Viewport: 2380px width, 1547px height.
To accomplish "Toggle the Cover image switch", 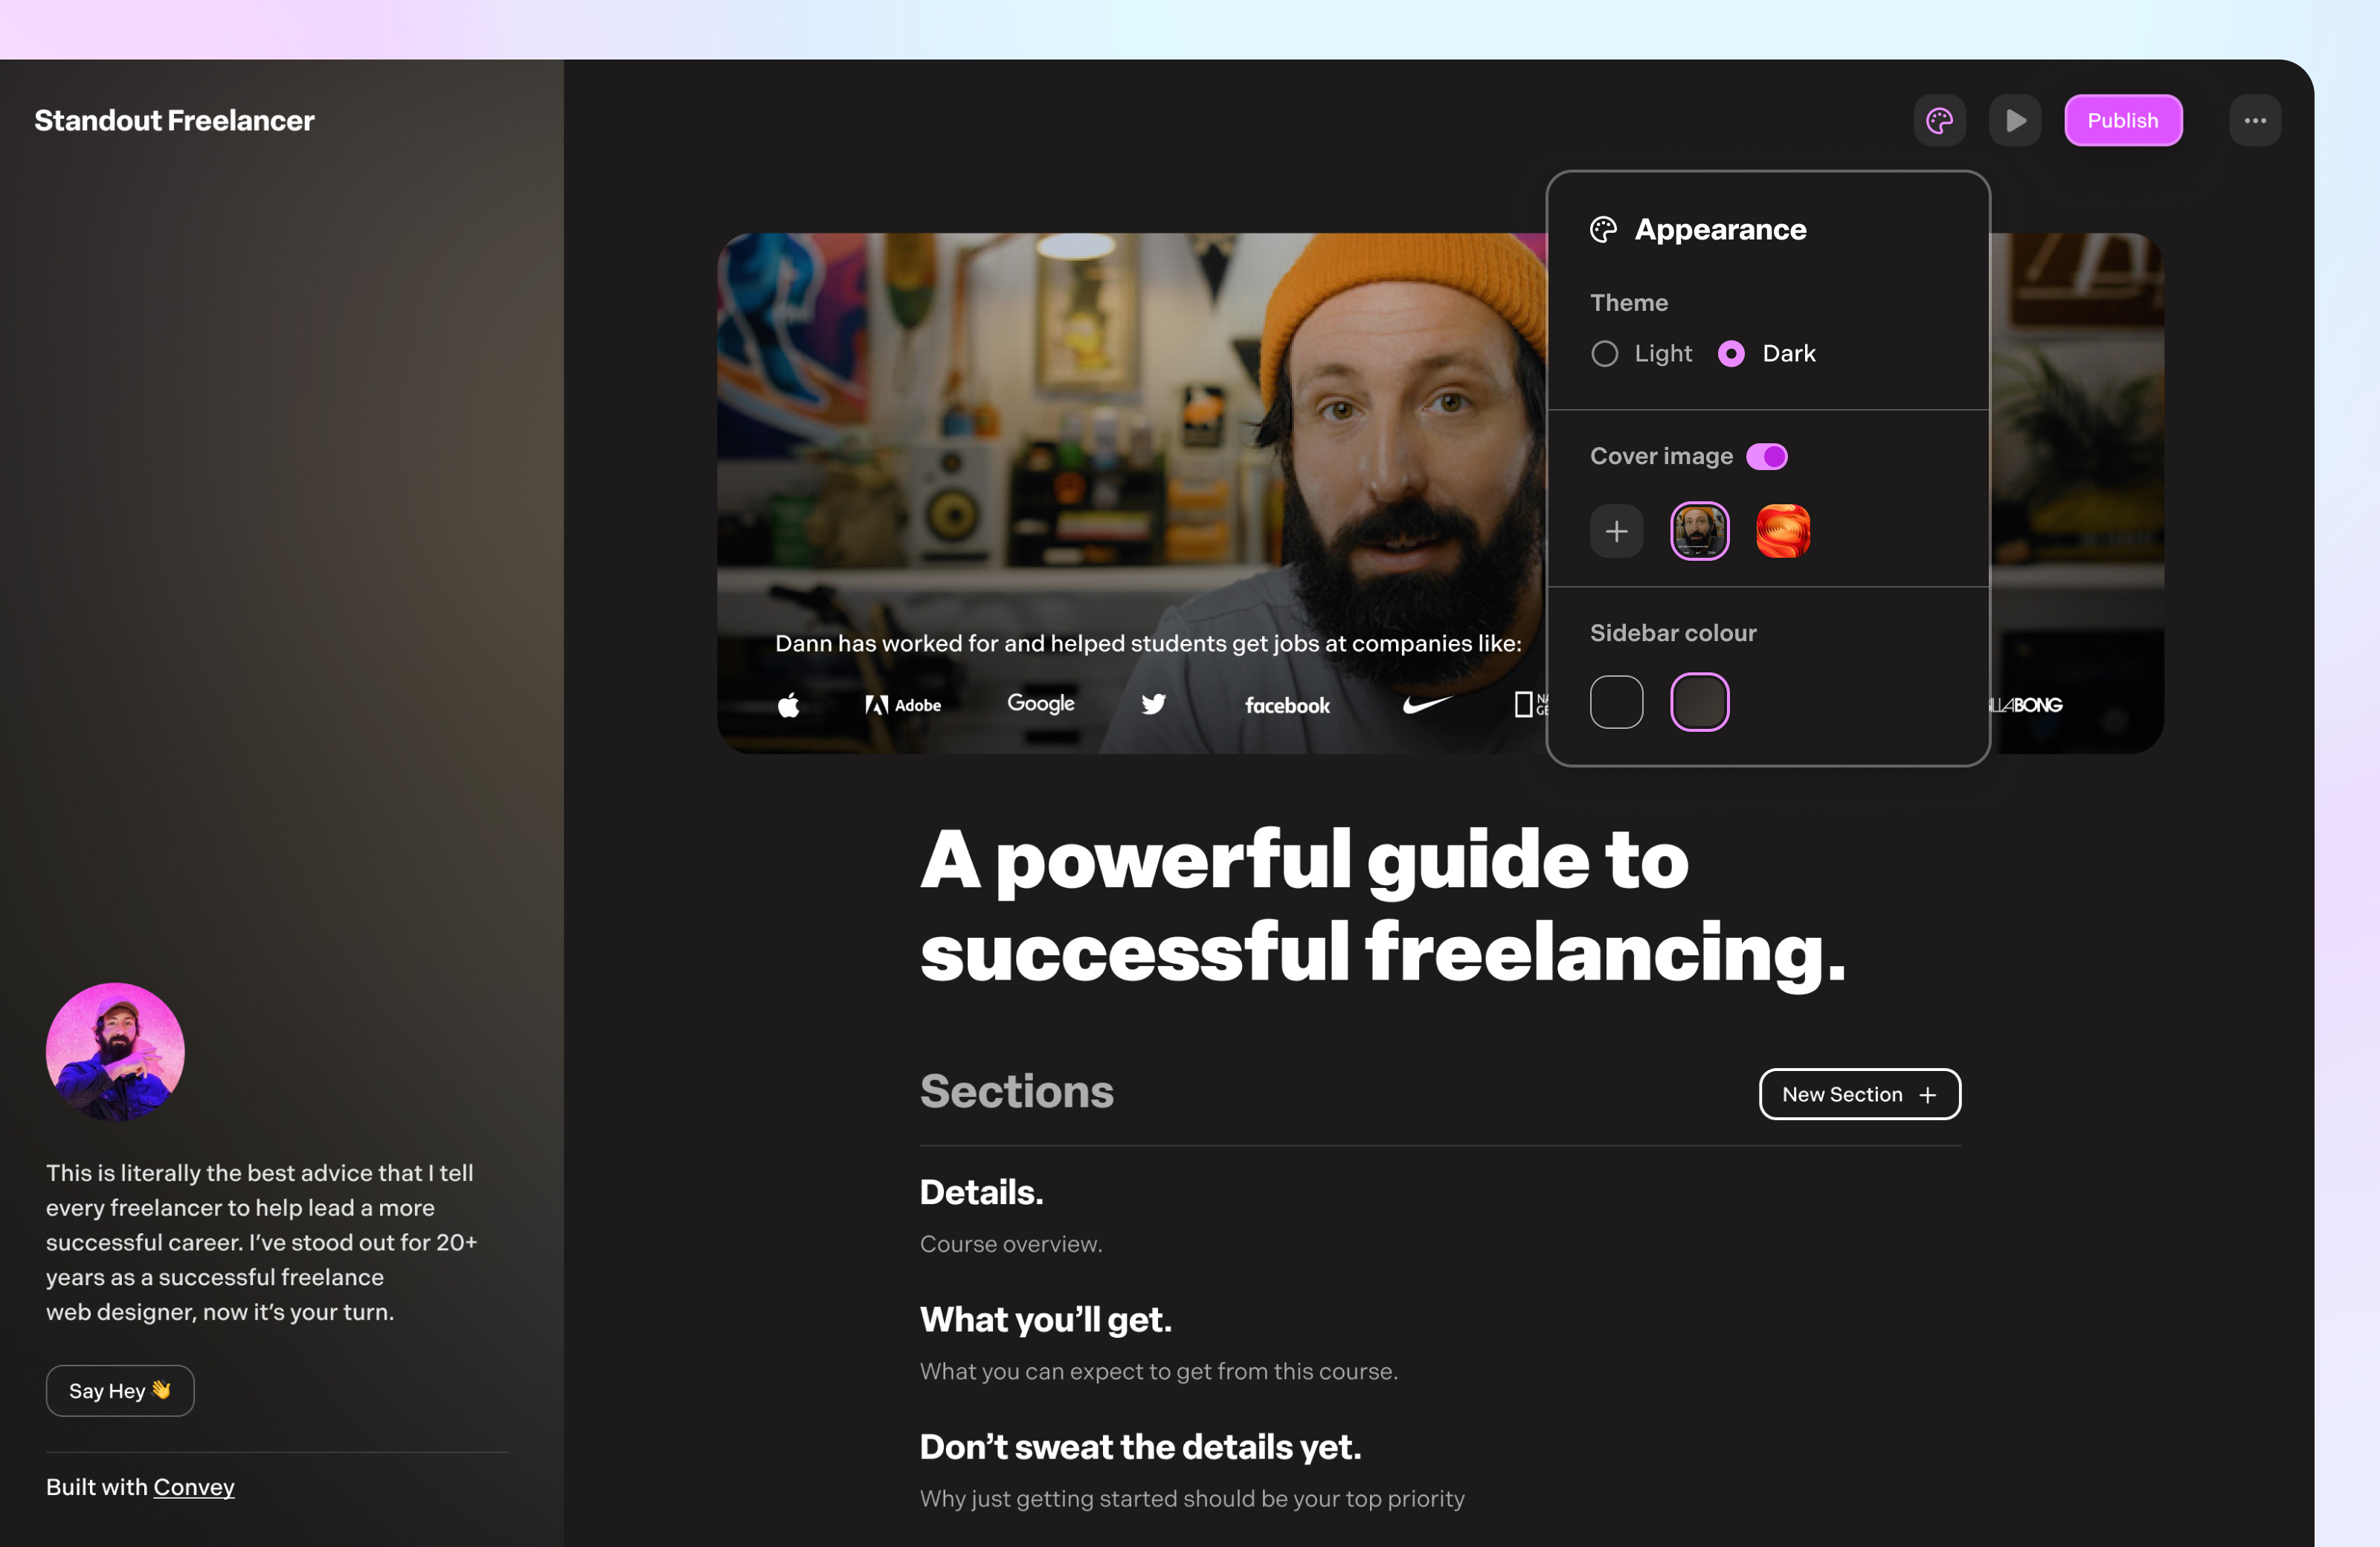I will (x=1766, y=457).
